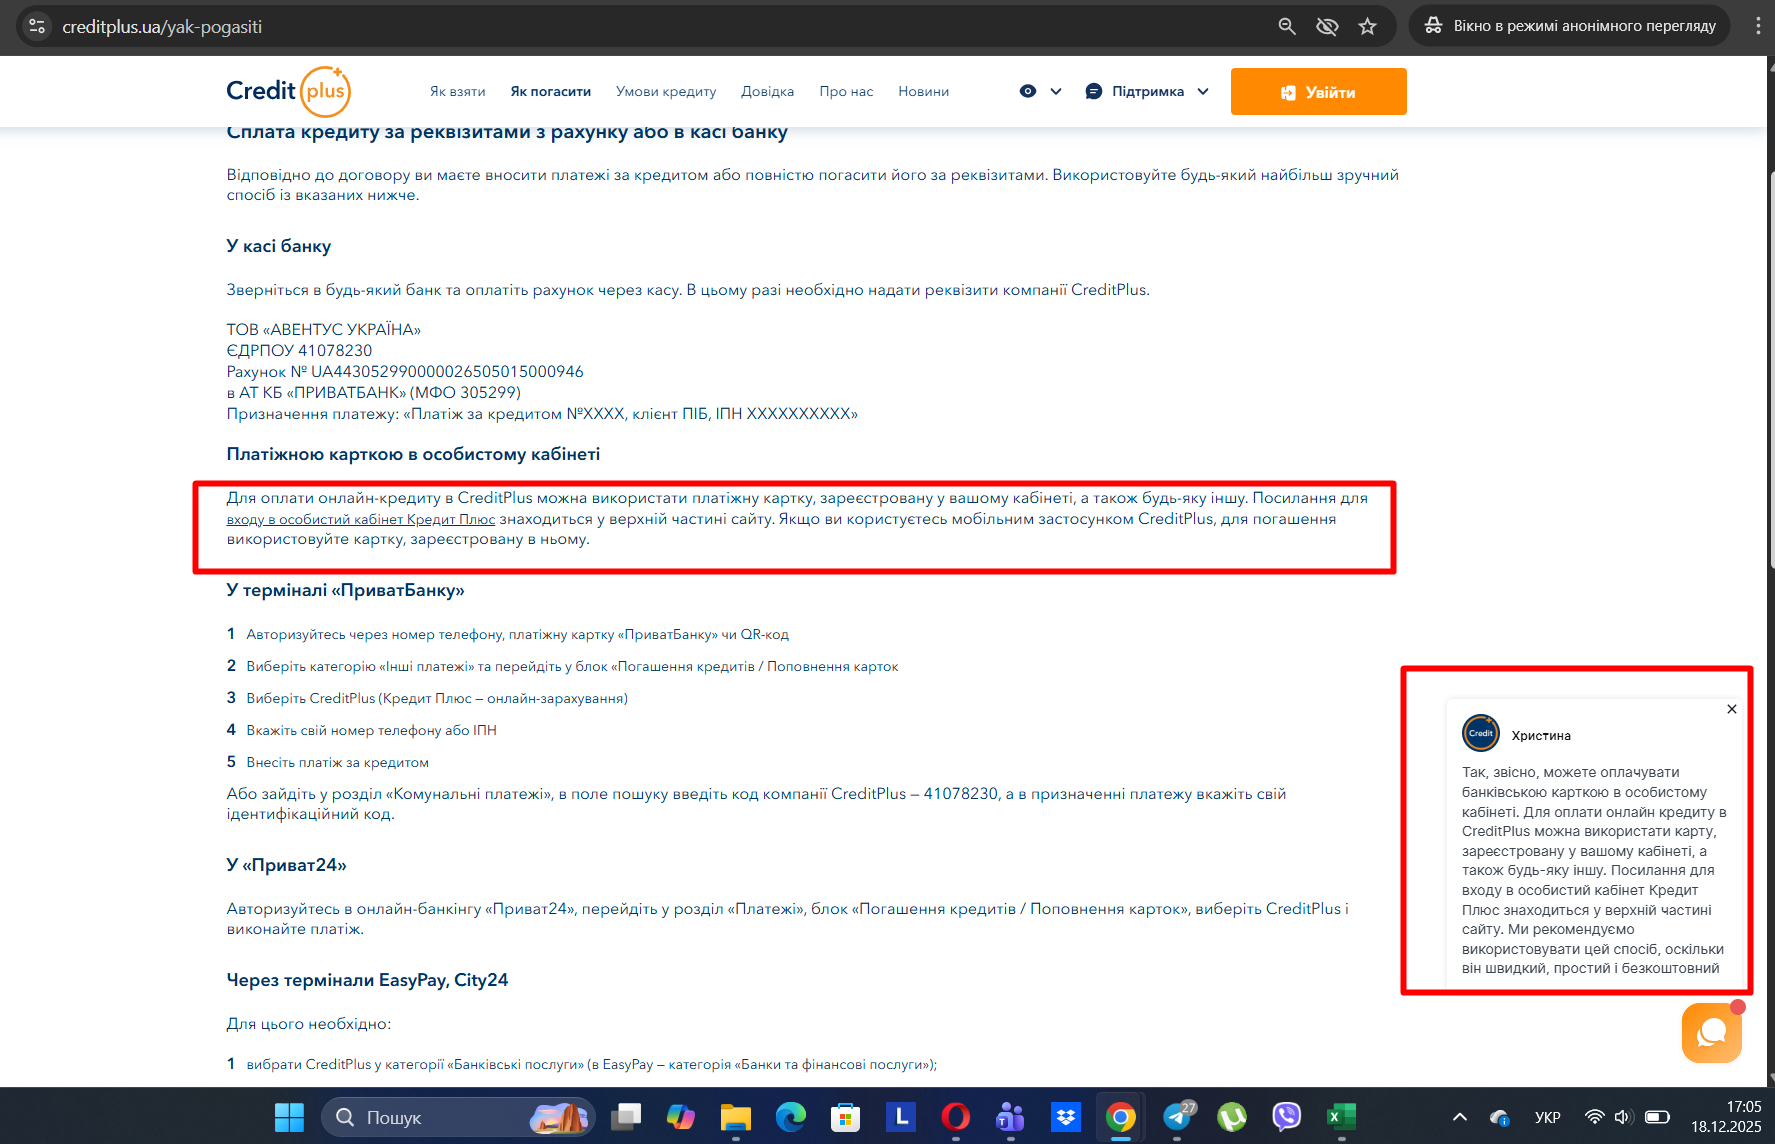Open the clock and date 18.12.2025
Viewport: 1775px width, 1144px height.
1727,1117
